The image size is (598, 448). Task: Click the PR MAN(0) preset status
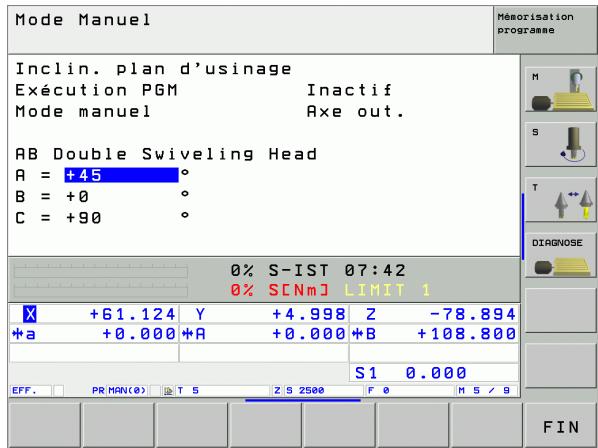point(119,391)
